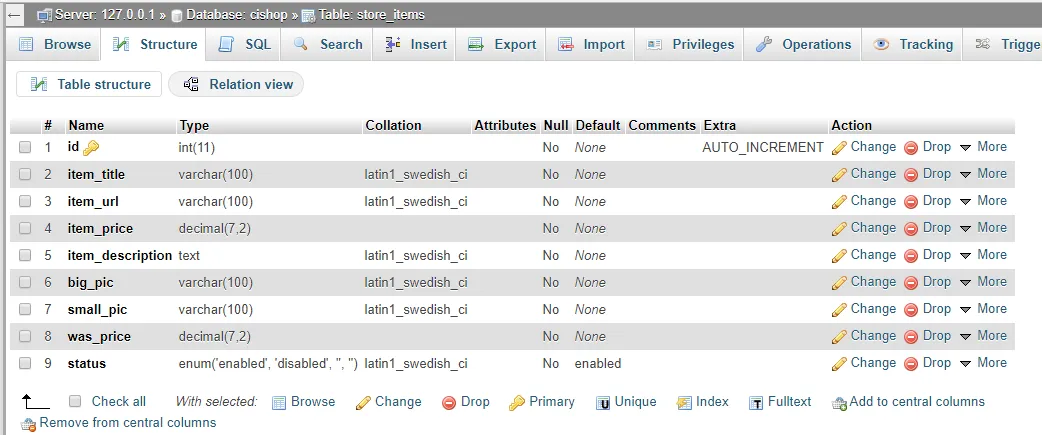Image resolution: width=1042 pixels, height=435 pixels.
Task: Tick the checkbox for the id column
Action: tap(25, 147)
